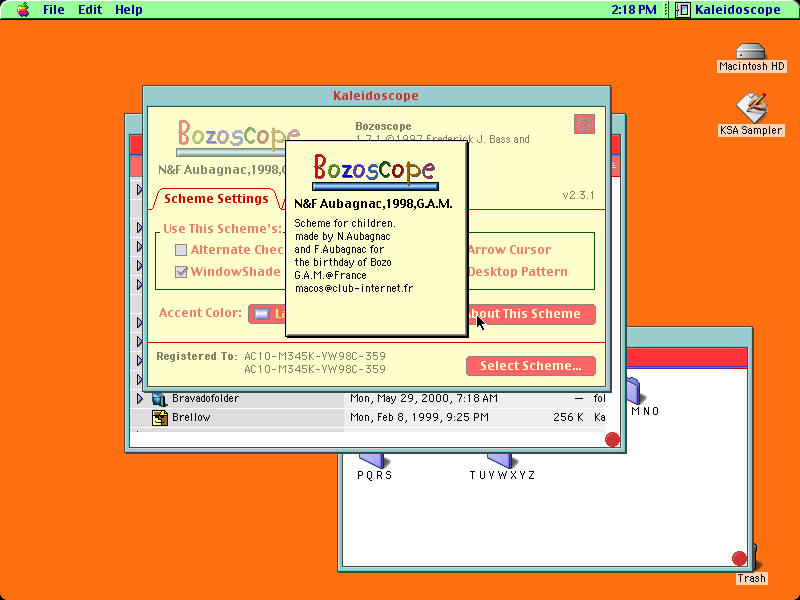The image size is (800, 600).
Task: Click the red grow box in folder window
Action: 739,559
